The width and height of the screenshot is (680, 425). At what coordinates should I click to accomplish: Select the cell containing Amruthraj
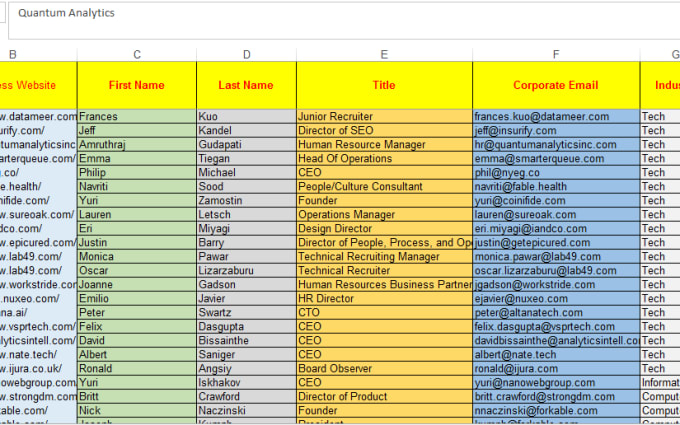[137, 144]
